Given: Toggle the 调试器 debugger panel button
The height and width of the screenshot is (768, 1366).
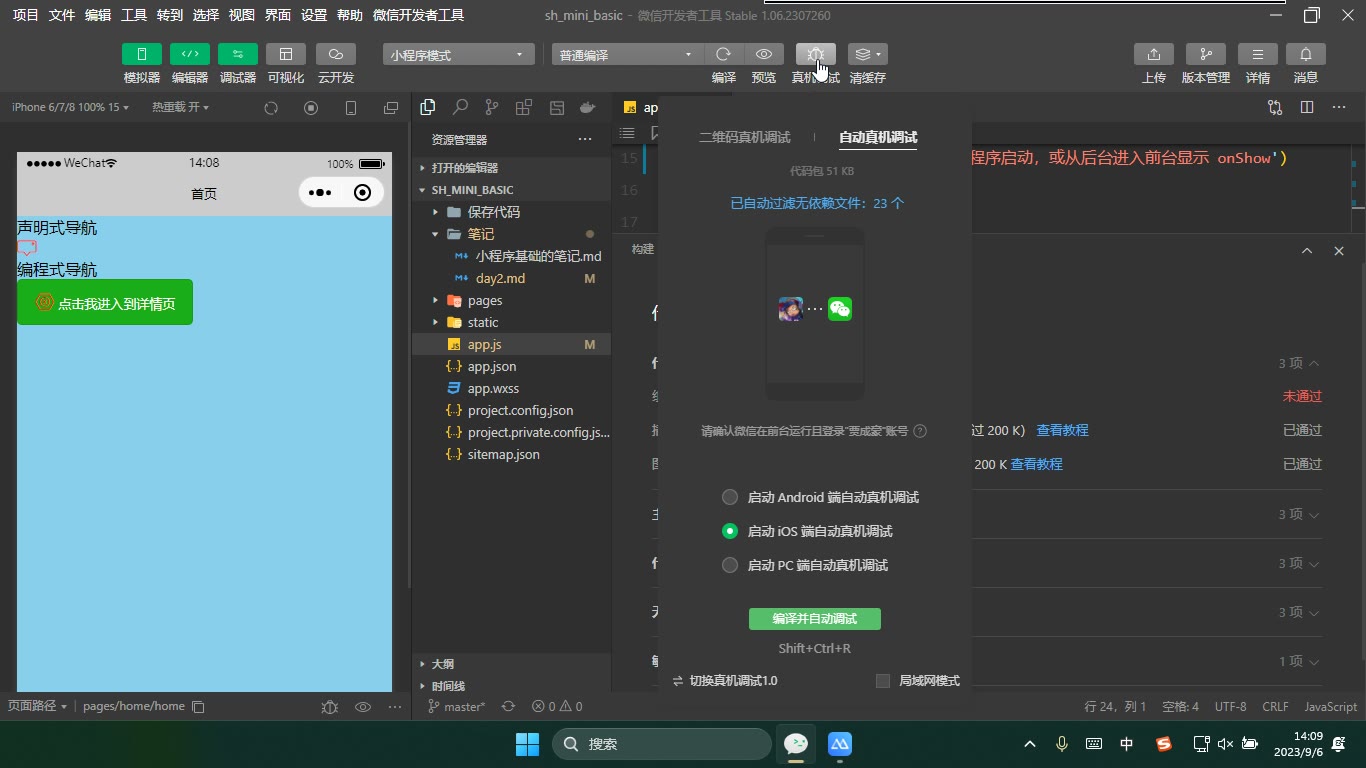Looking at the screenshot, I should click(x=238, y=54).
